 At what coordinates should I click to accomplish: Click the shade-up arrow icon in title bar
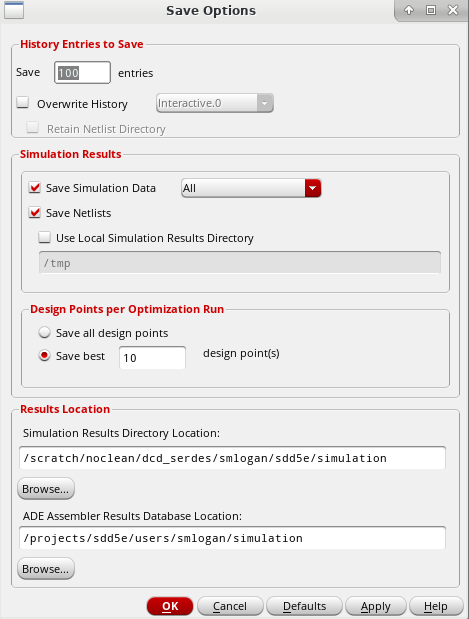pos(409,10)
